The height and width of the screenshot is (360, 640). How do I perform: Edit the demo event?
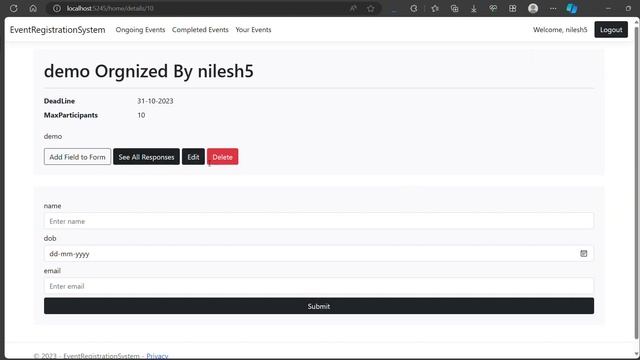pos(193,157)
